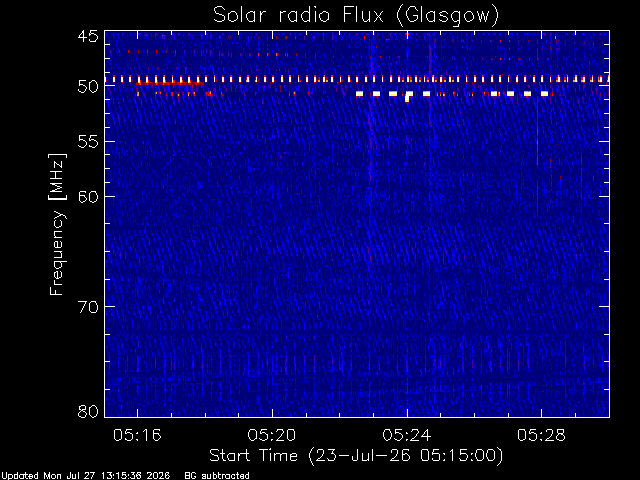Screen dimensions: 640x480
Task: Click the 'BG subtracted' footer note
Action: tap(217, 476)
